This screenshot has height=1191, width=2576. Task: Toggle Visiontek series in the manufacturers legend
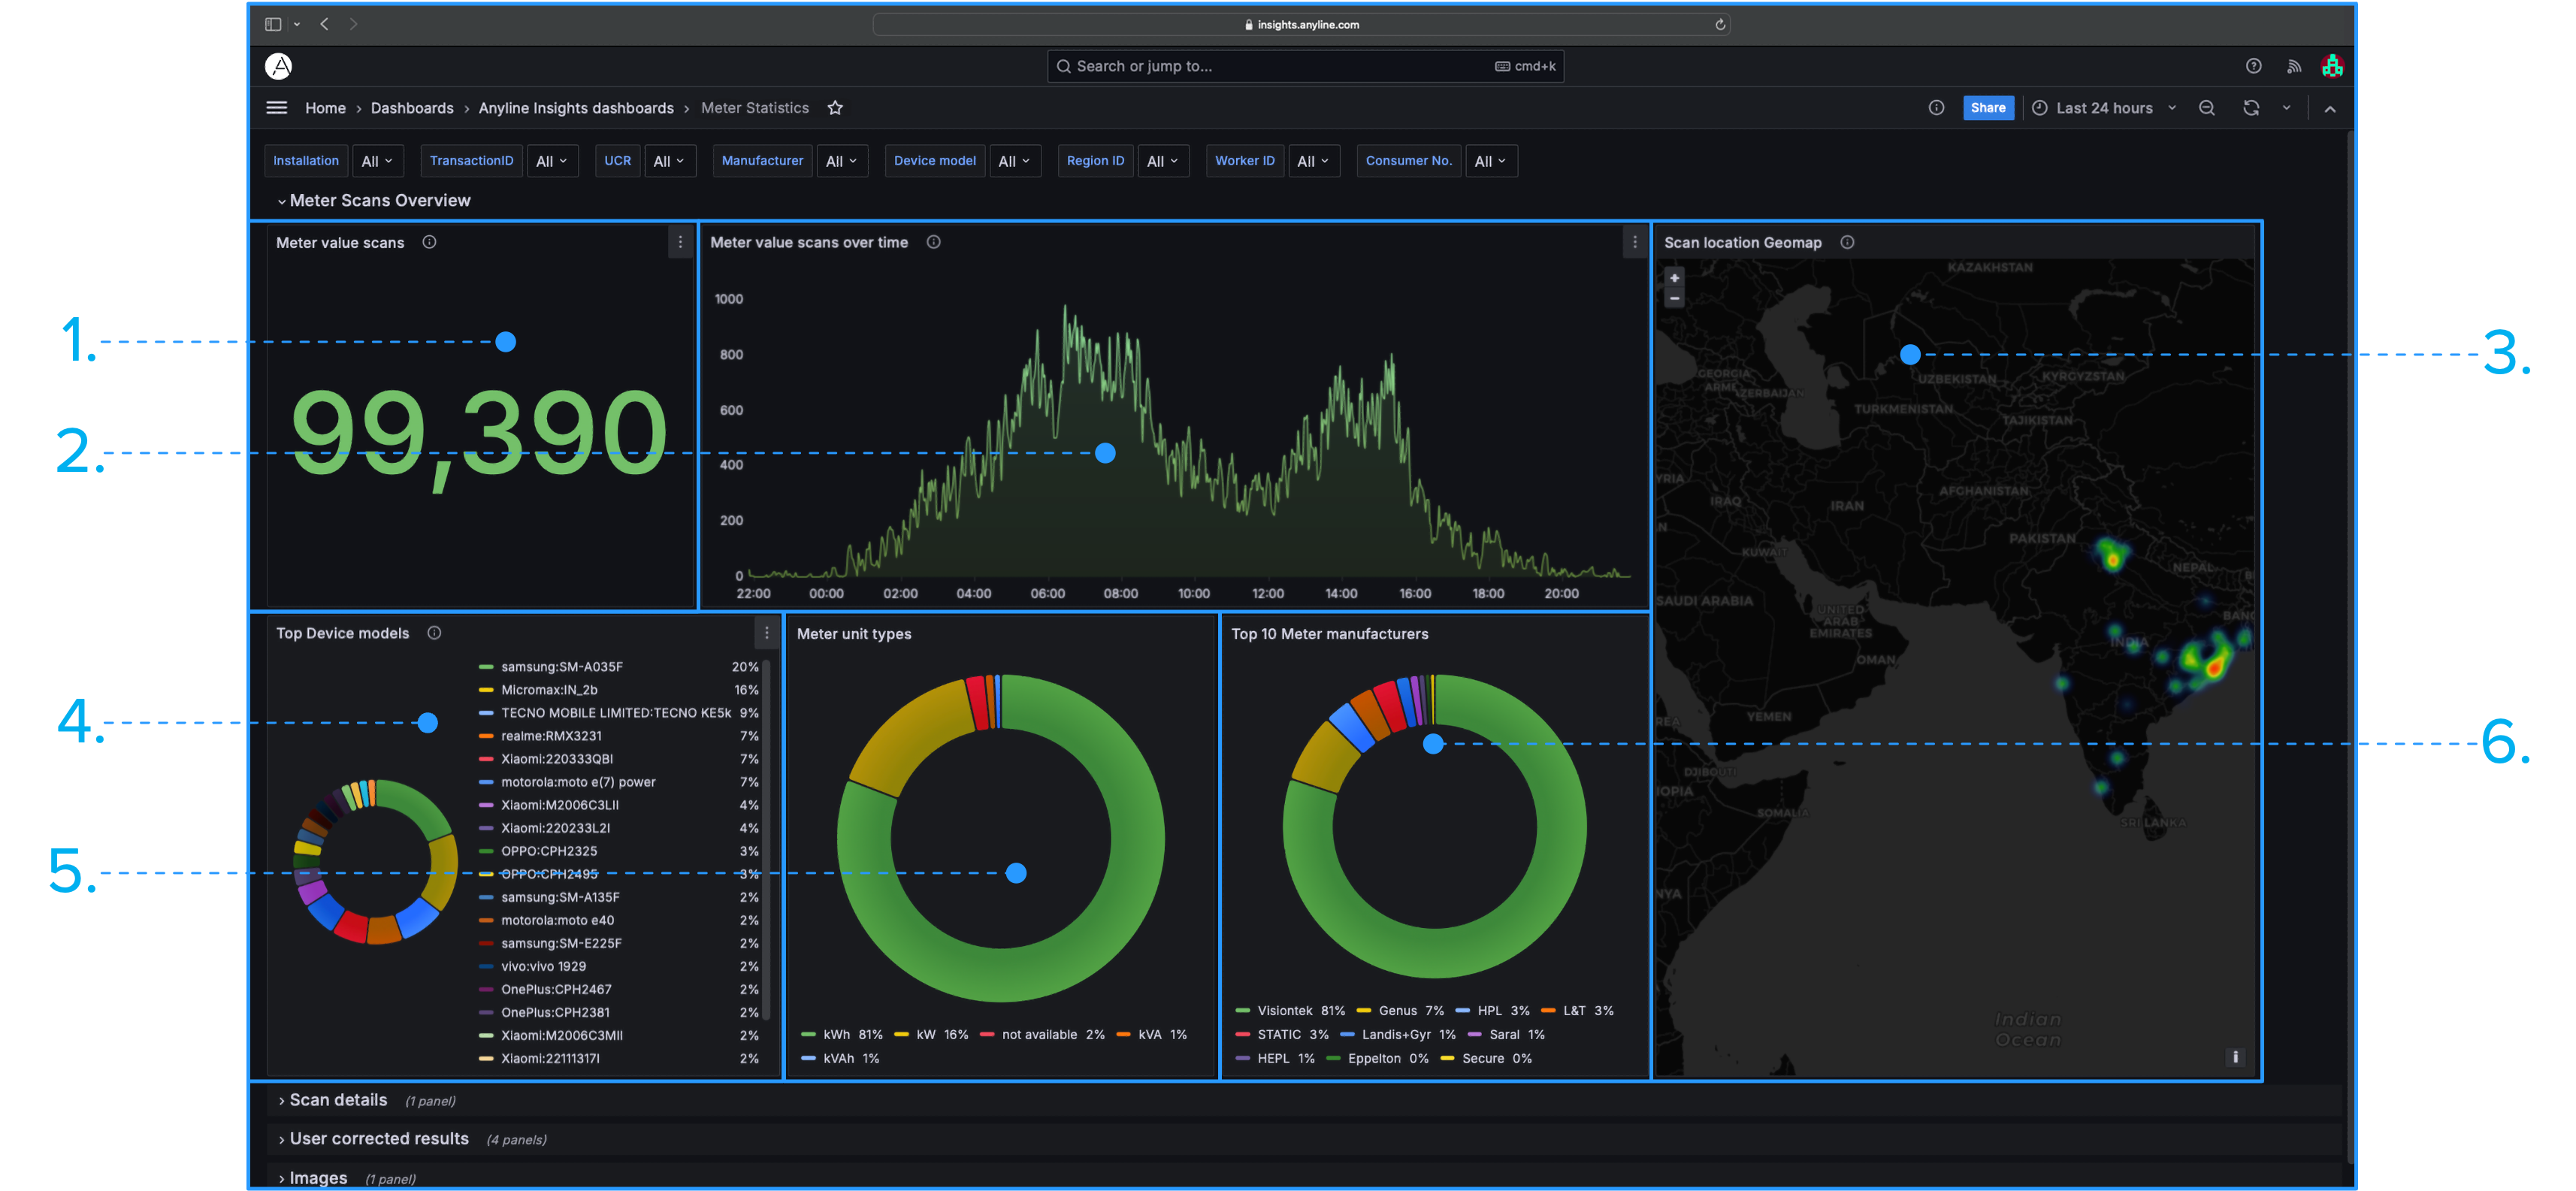[x=1284, y=1011]
